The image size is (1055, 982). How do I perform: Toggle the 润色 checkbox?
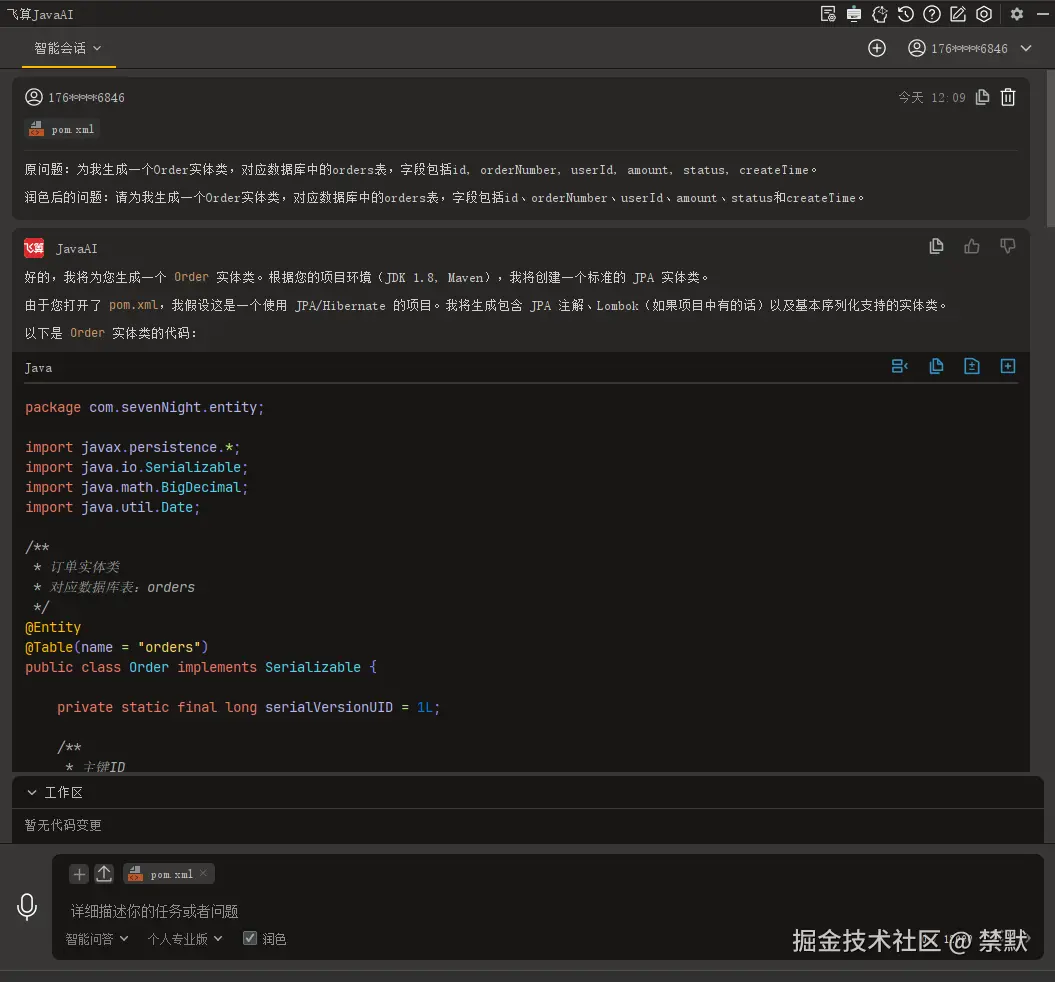click(250, 938)
